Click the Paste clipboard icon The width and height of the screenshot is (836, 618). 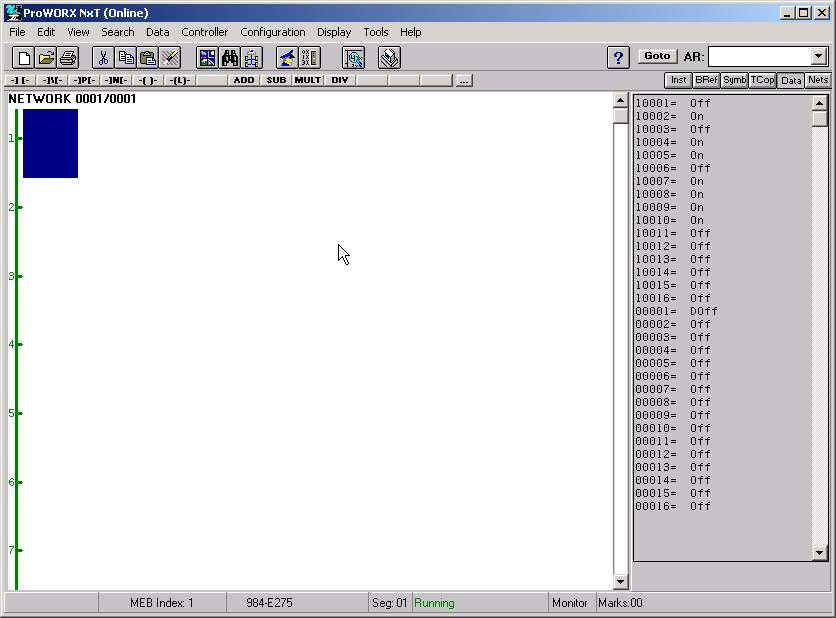click(x=147, y=58)
